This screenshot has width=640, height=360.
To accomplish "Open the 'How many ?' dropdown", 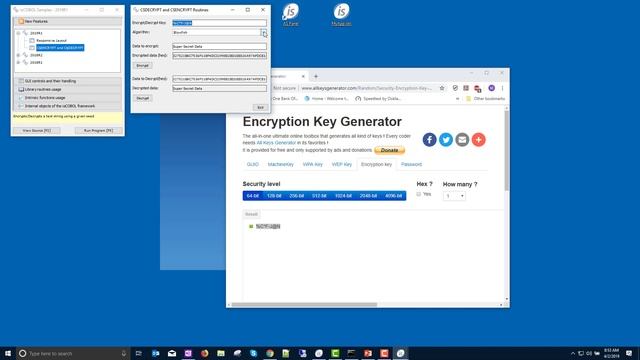I will pyautogui.click(x=454, y=196).
